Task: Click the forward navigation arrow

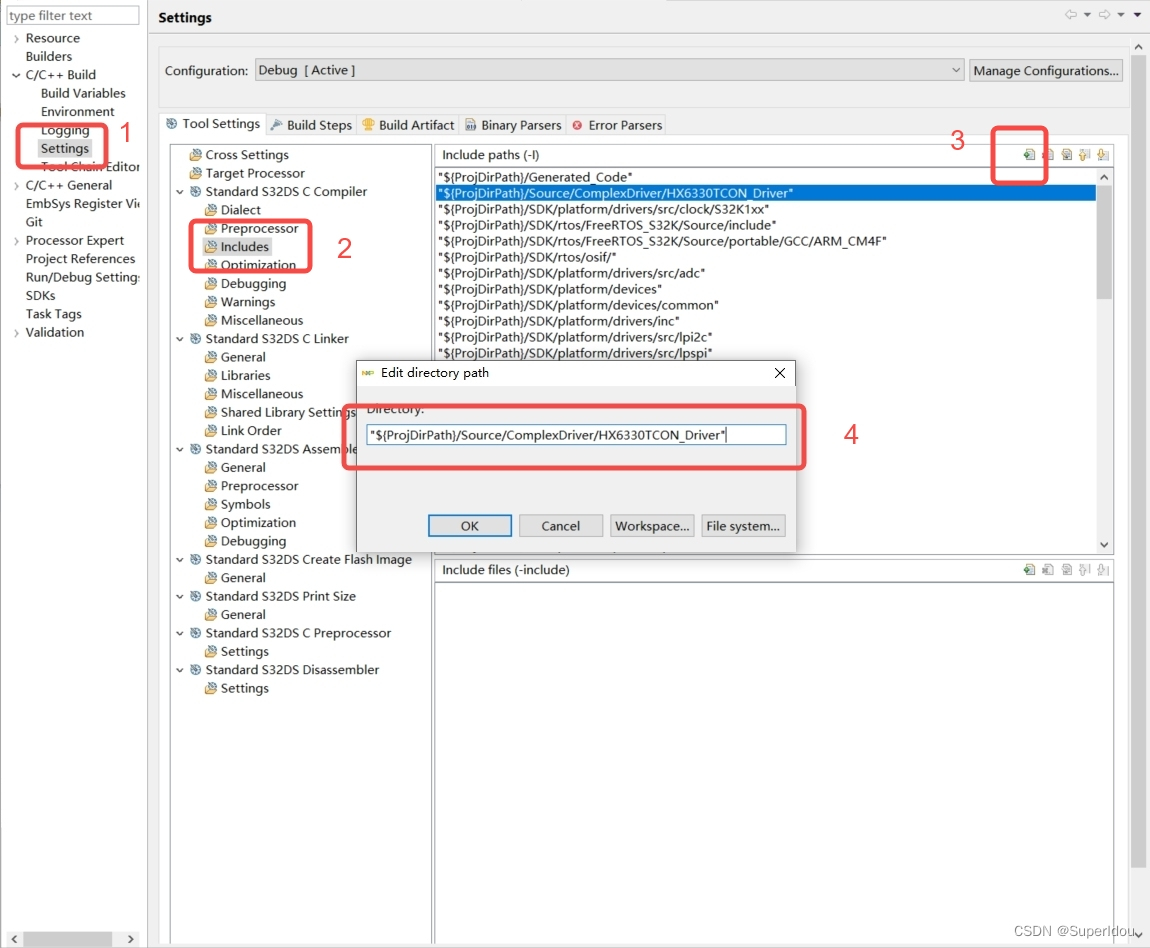Action: click(x=1105, y=13)
